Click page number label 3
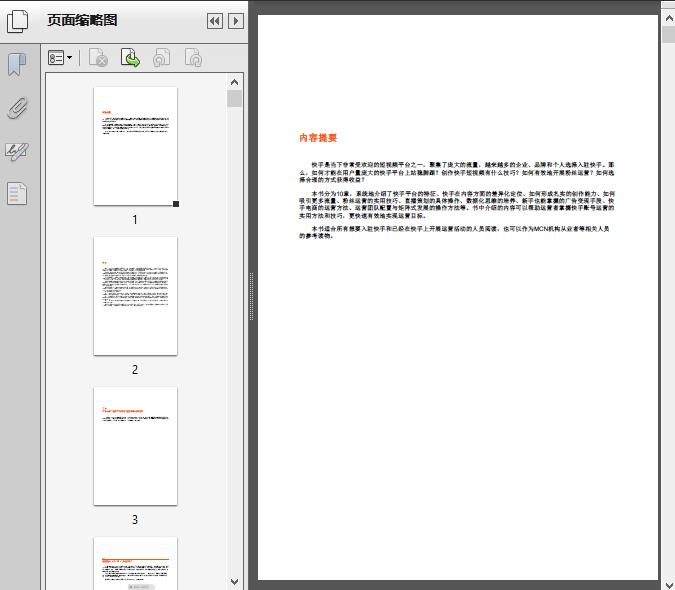This screenshot has width=675, height=590. (135, 520)
